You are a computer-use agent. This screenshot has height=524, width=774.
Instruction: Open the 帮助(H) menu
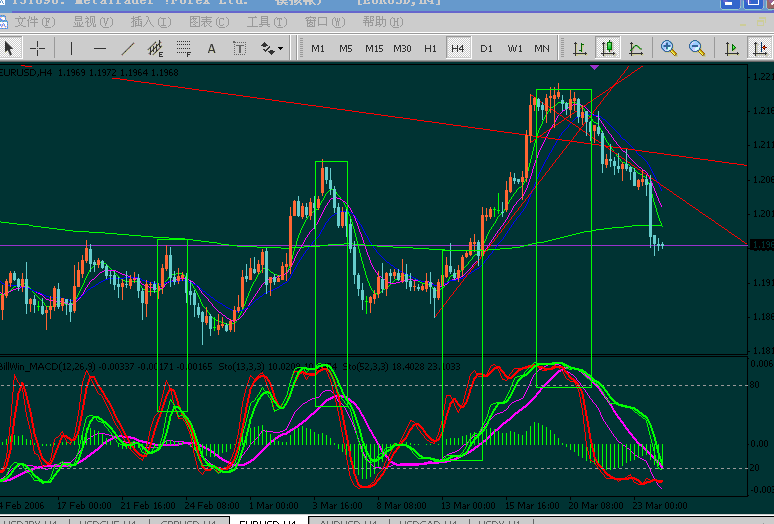click(x=383, y=22)
